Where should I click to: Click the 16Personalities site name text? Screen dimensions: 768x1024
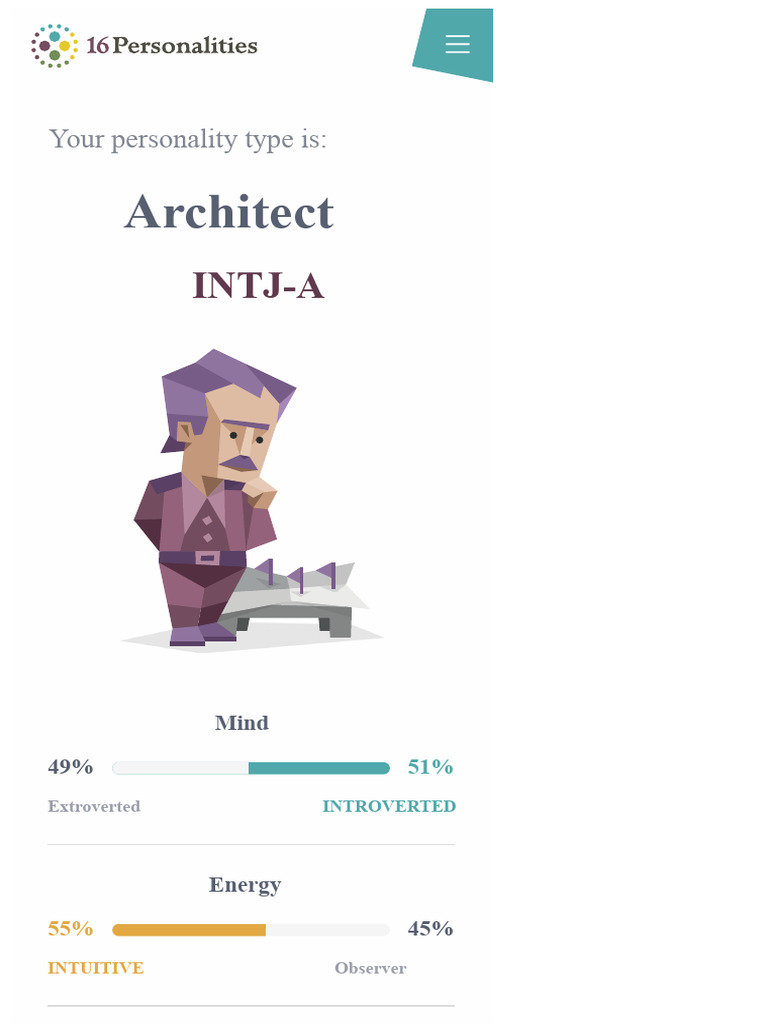[172, 45]
